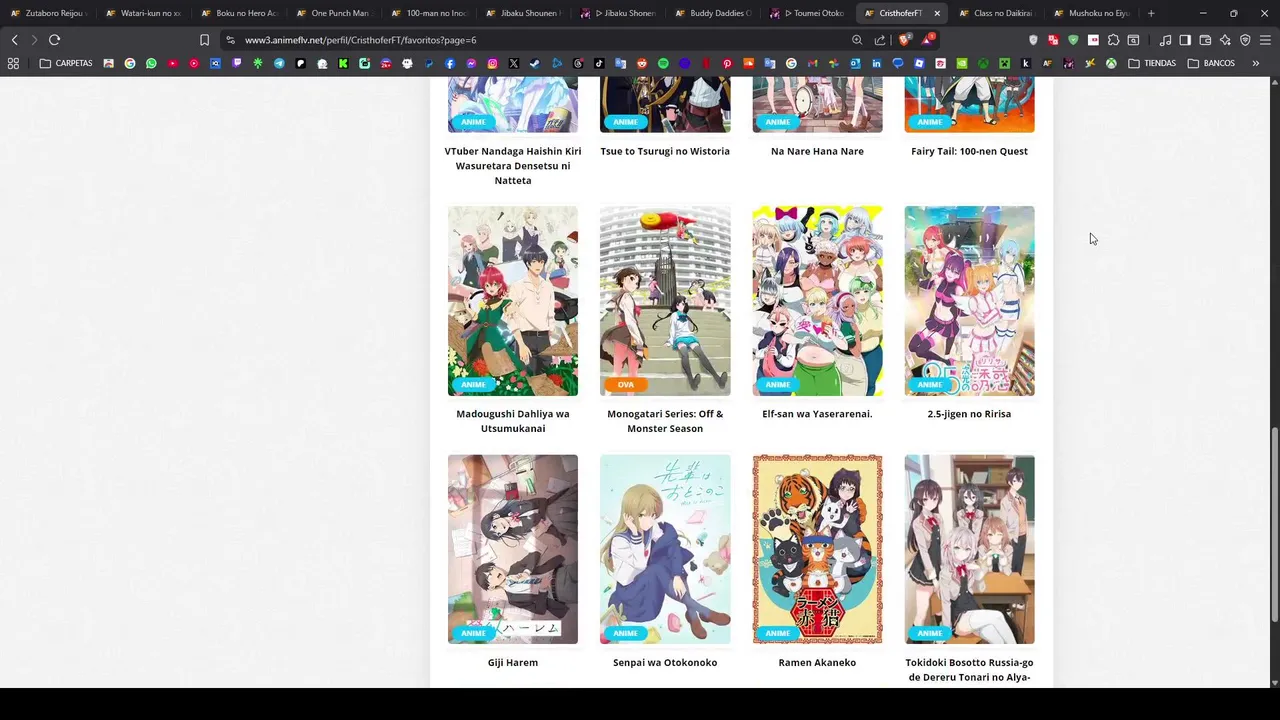The width and height of the screenshot is (1280, 720).
Task: Open Na Nare Hana Nare title link
Action: pyautogui.click(x=817, y=151)
